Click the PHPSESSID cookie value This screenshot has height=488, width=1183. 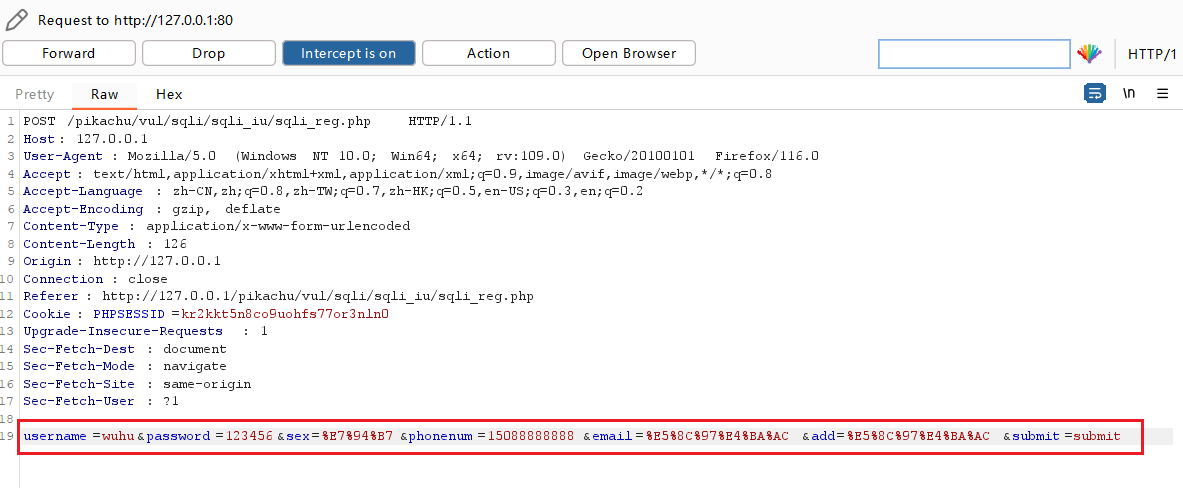(284, 314)
